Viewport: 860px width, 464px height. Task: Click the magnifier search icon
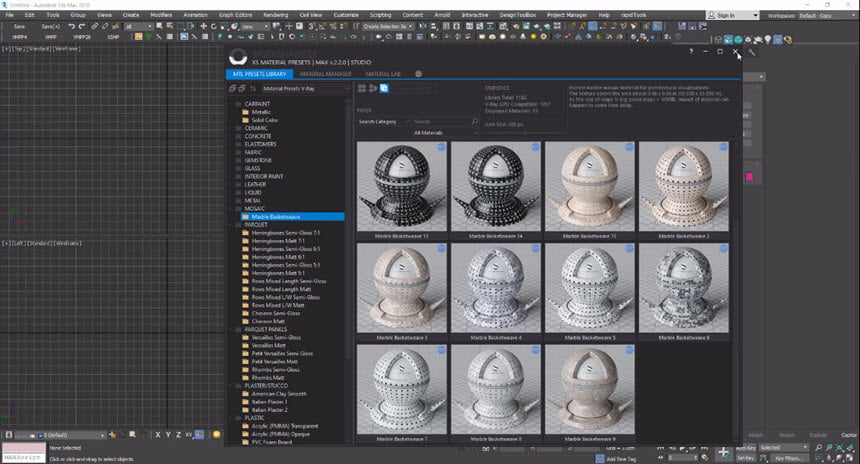(475, 121)
